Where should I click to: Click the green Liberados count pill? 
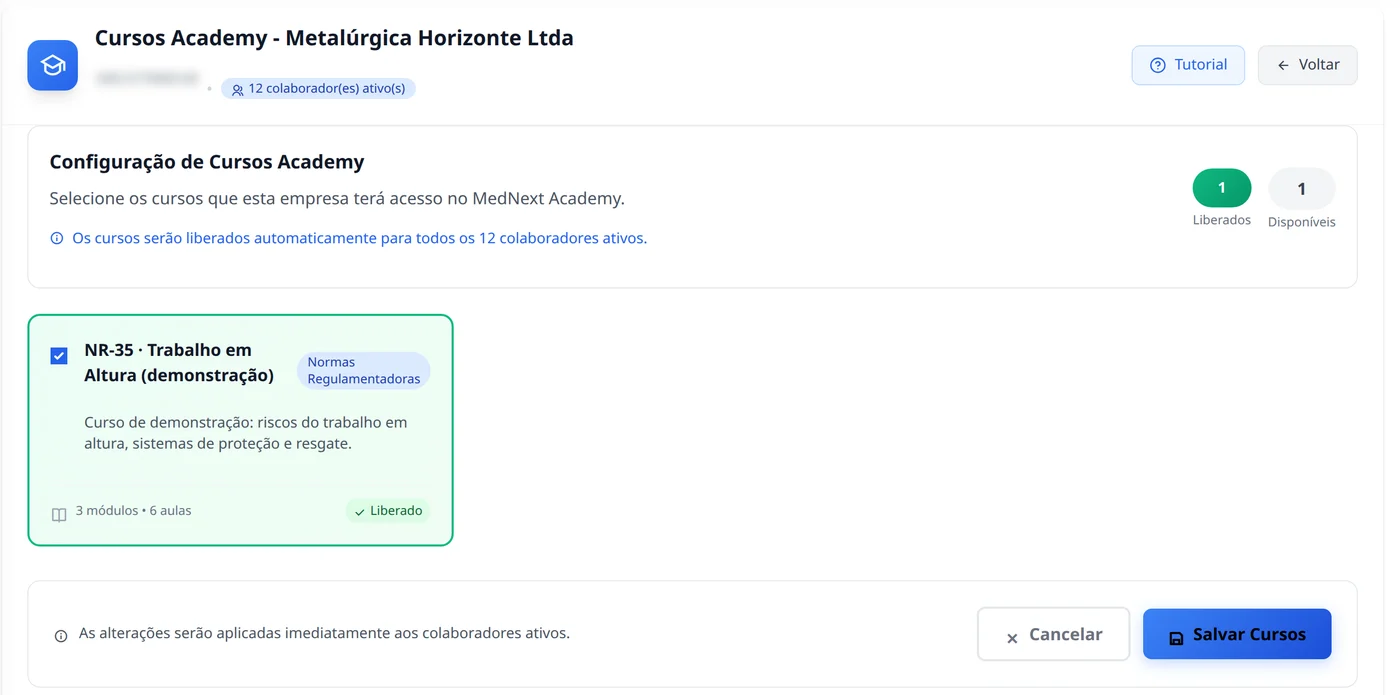pyautogui.click(x=1222, y=188)
